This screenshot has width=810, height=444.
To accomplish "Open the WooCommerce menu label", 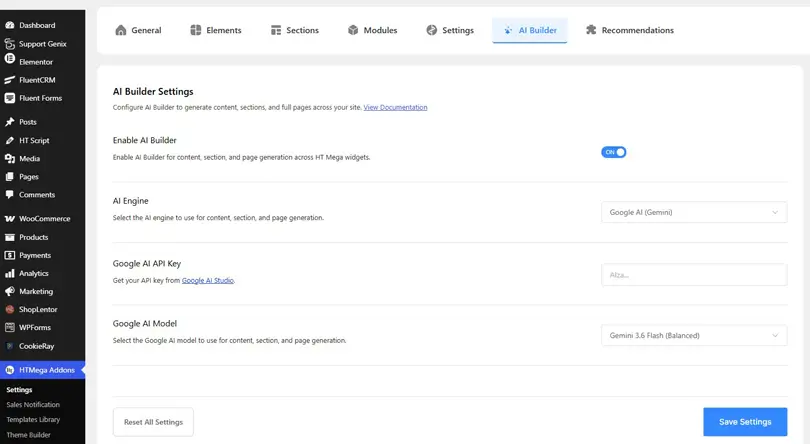I will click(44, 219).
